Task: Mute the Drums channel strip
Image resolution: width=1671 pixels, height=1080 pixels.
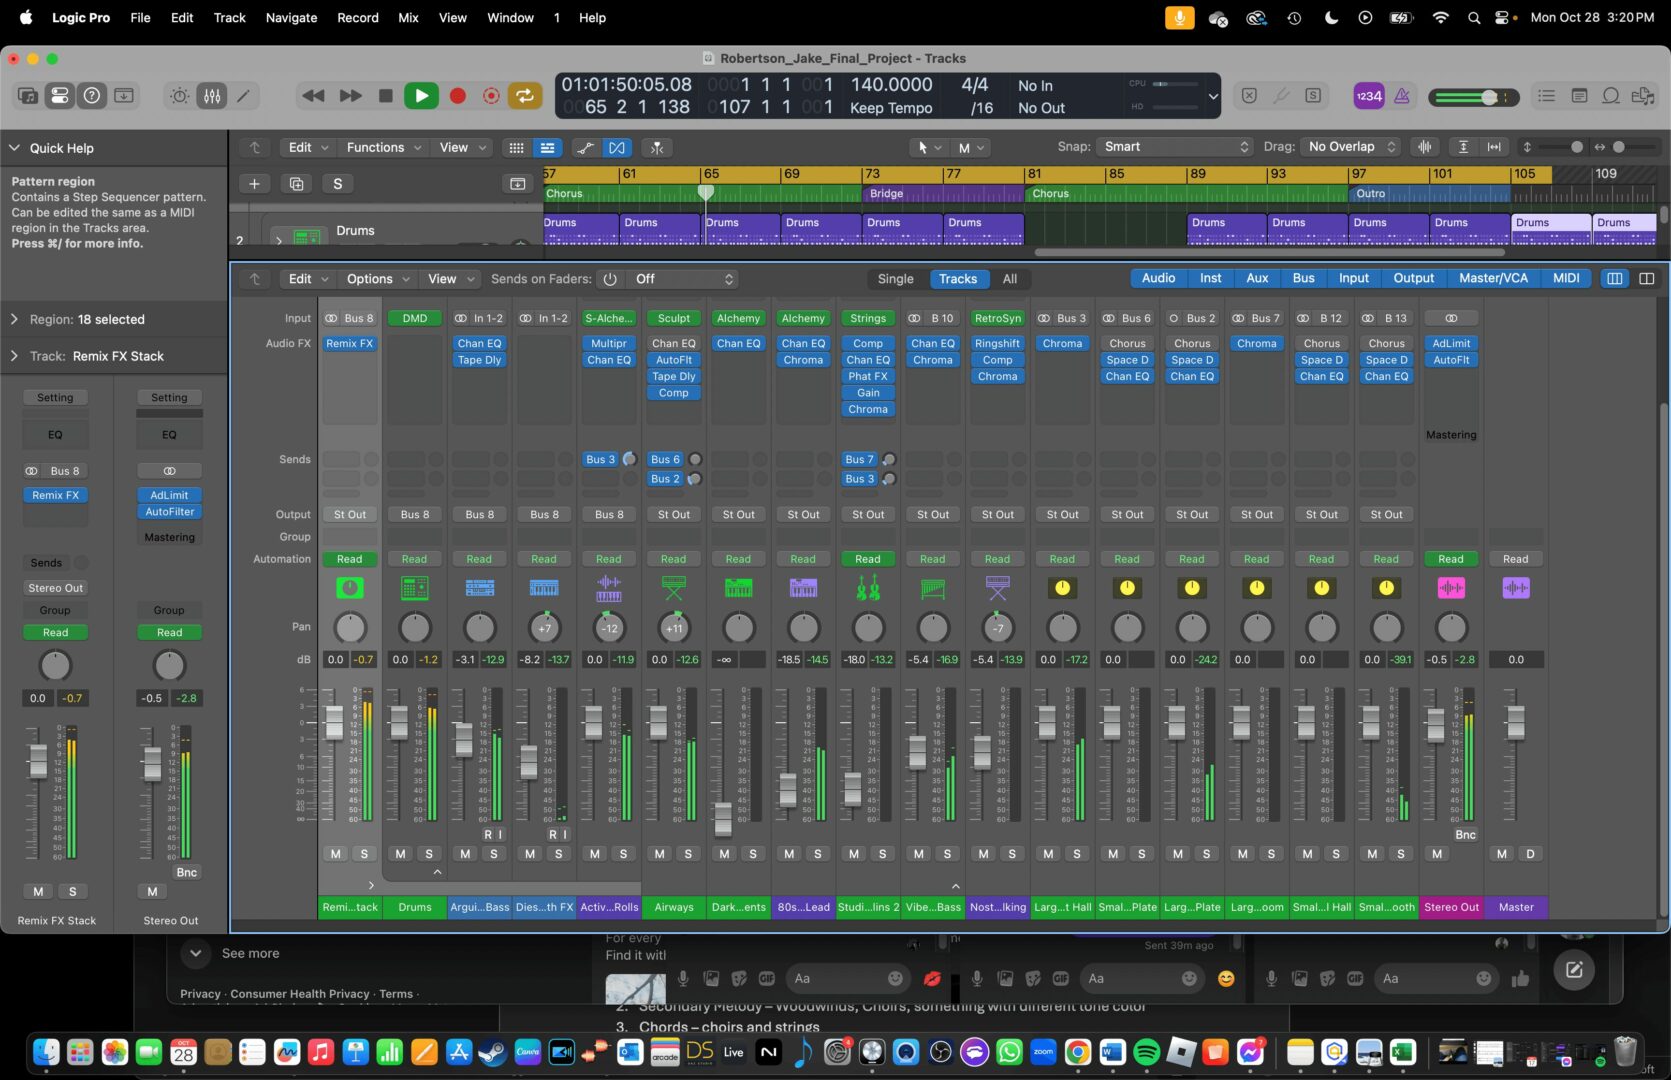Action: coord(400,854)
